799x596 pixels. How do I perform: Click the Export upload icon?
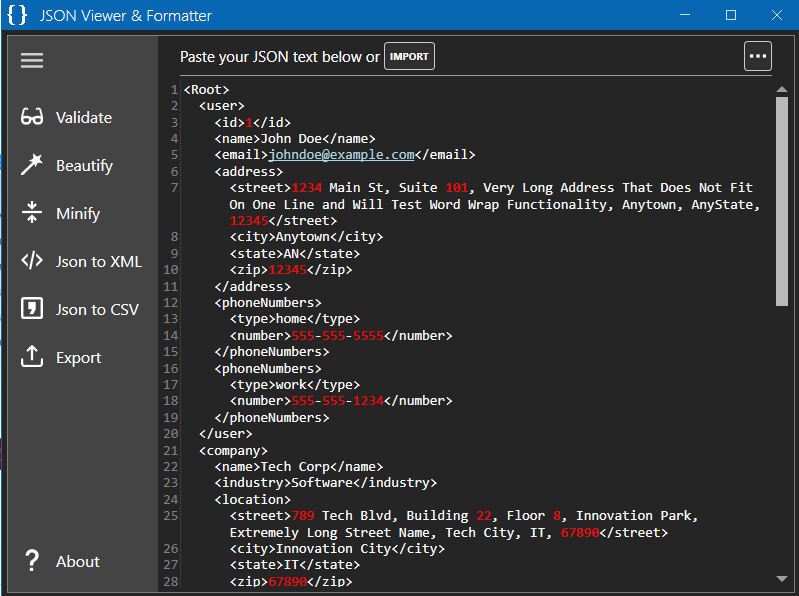(32, 357)
